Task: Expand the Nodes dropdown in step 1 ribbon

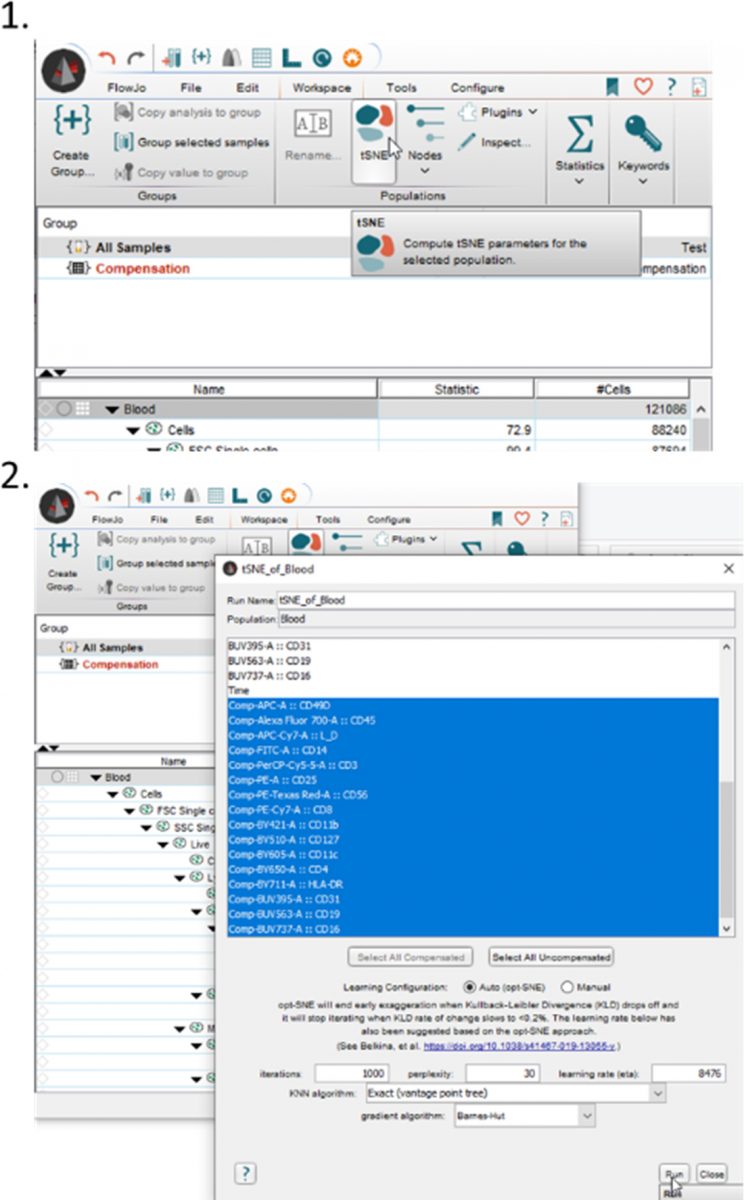Action: [426, 171]
